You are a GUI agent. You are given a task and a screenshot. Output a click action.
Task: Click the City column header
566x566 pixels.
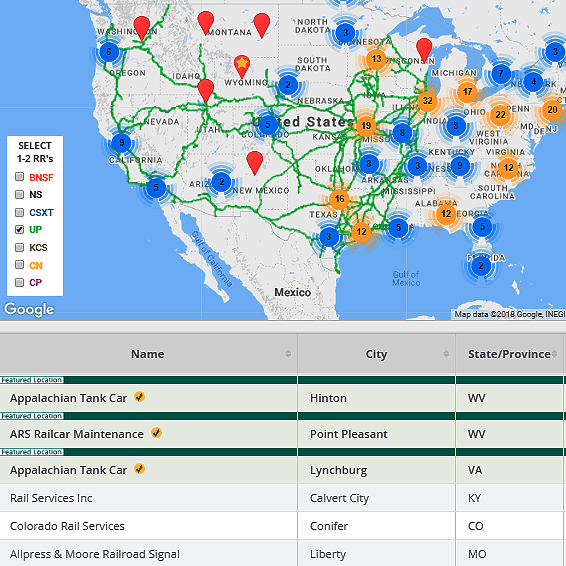(376, 354)
